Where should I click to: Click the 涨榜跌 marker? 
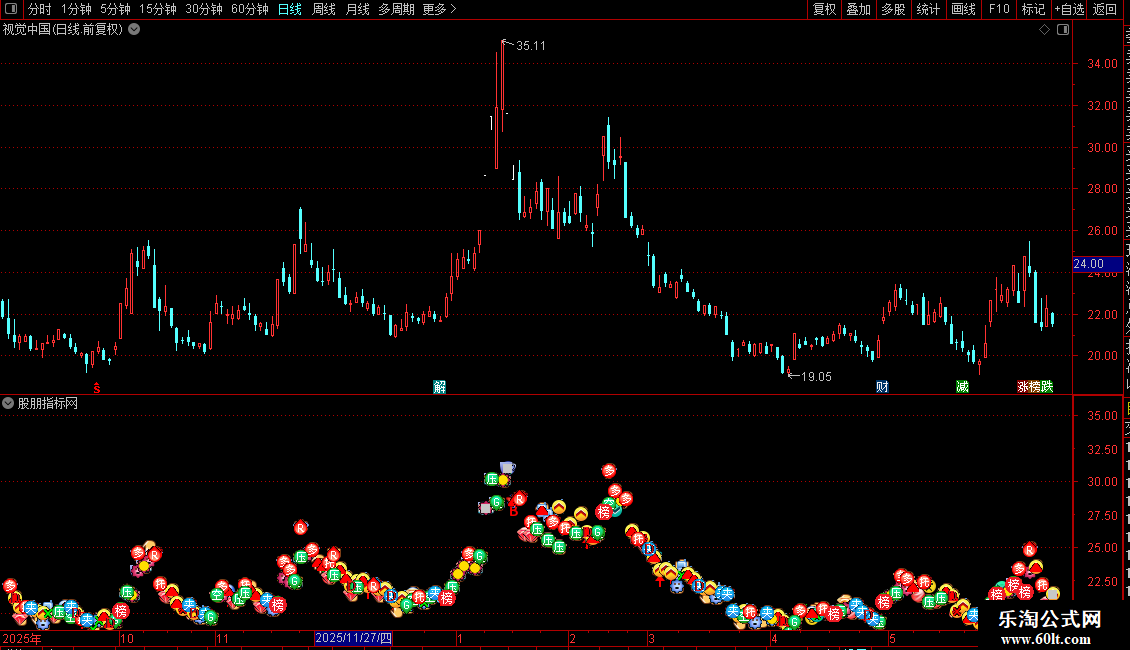(1035, 387)
